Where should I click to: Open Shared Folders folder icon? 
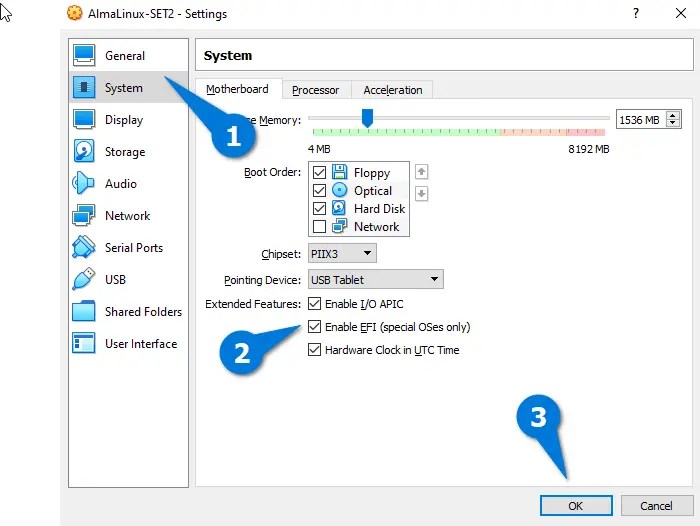(x=83, y=311)
